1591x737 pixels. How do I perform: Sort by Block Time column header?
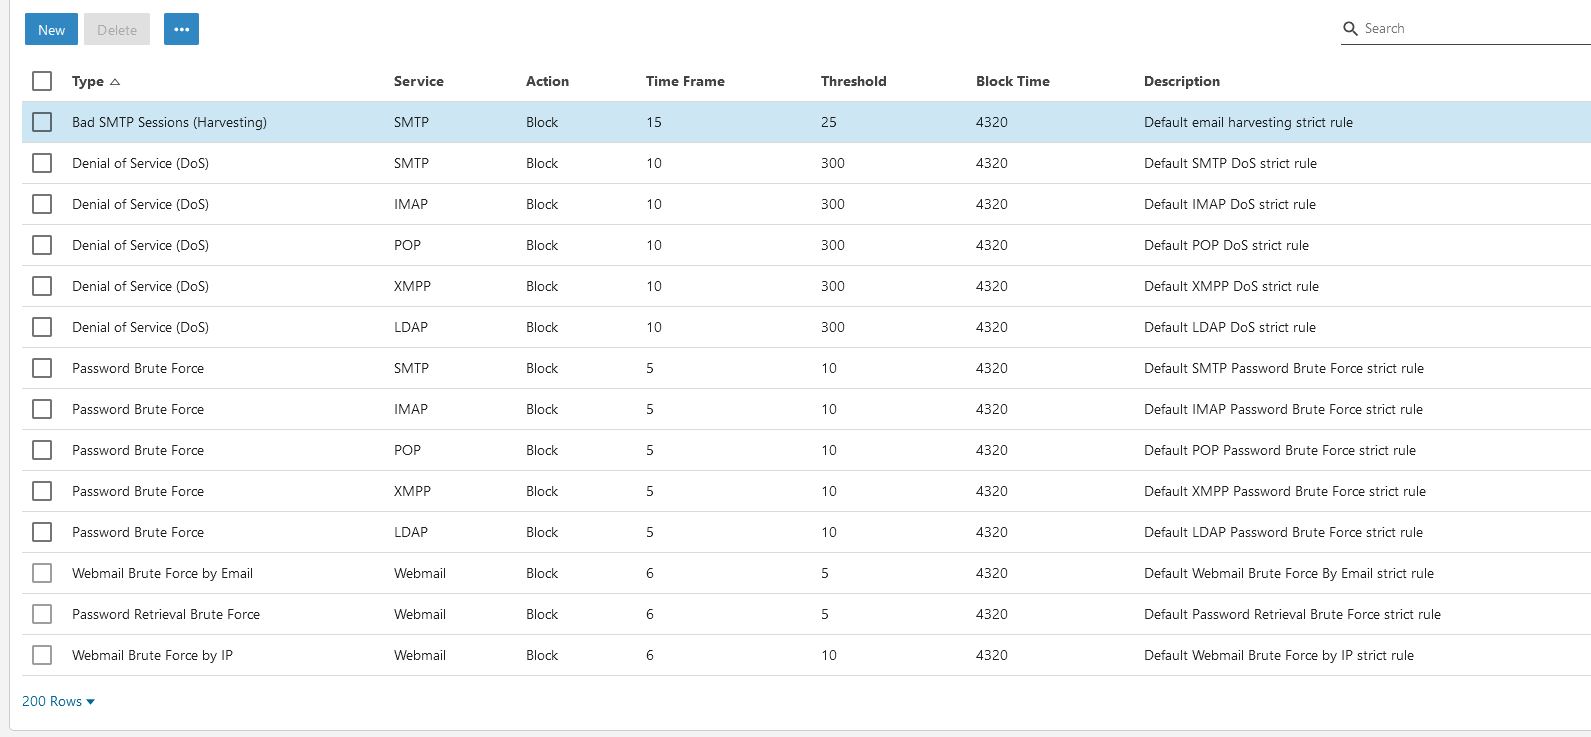point(1012,81)
